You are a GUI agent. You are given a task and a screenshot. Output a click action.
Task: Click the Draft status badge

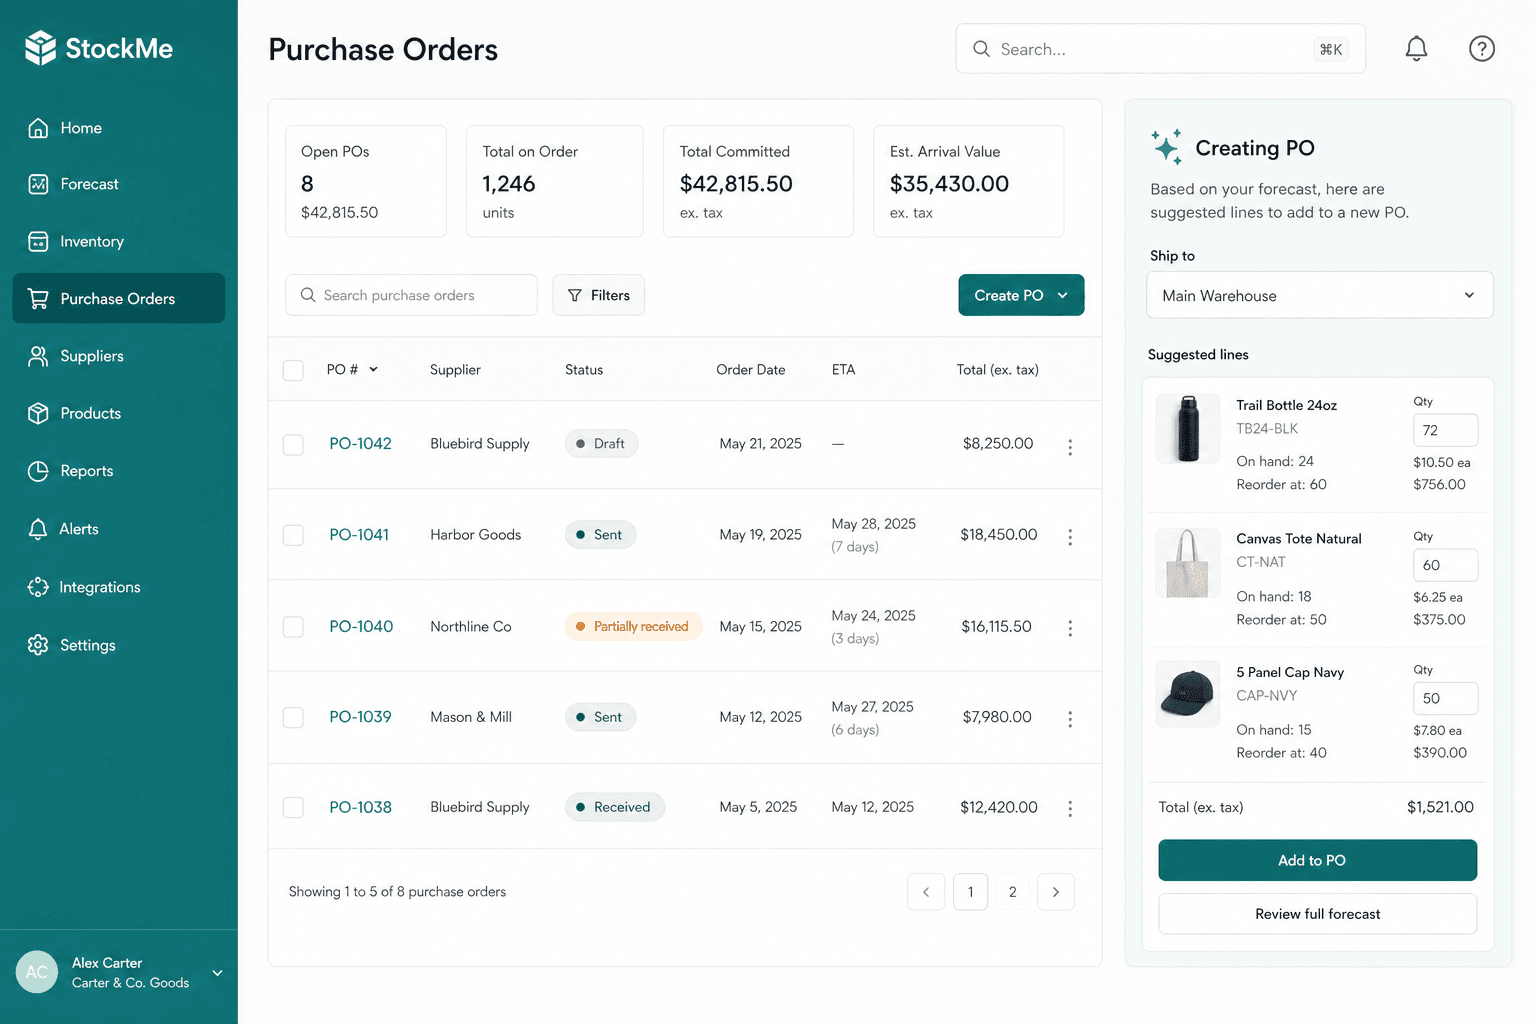(x=601, y=443)
